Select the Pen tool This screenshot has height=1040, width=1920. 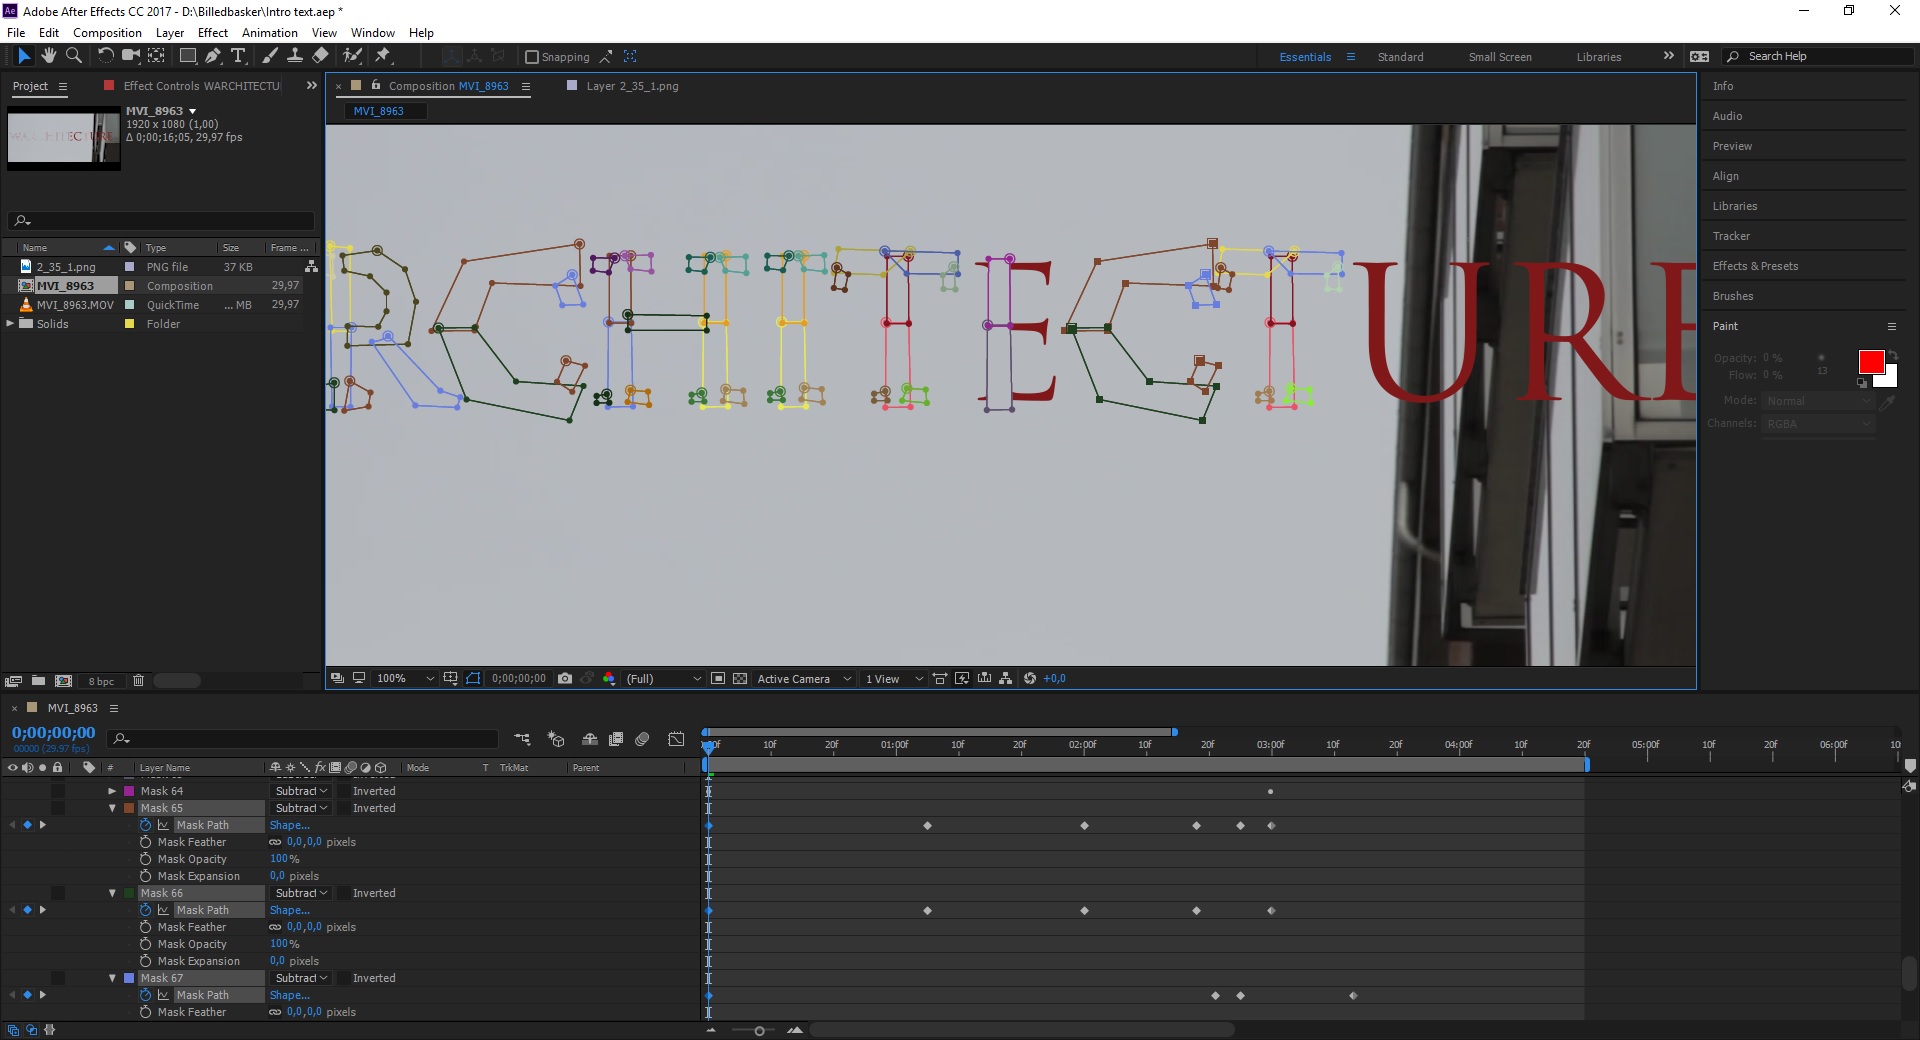(212, 56)
